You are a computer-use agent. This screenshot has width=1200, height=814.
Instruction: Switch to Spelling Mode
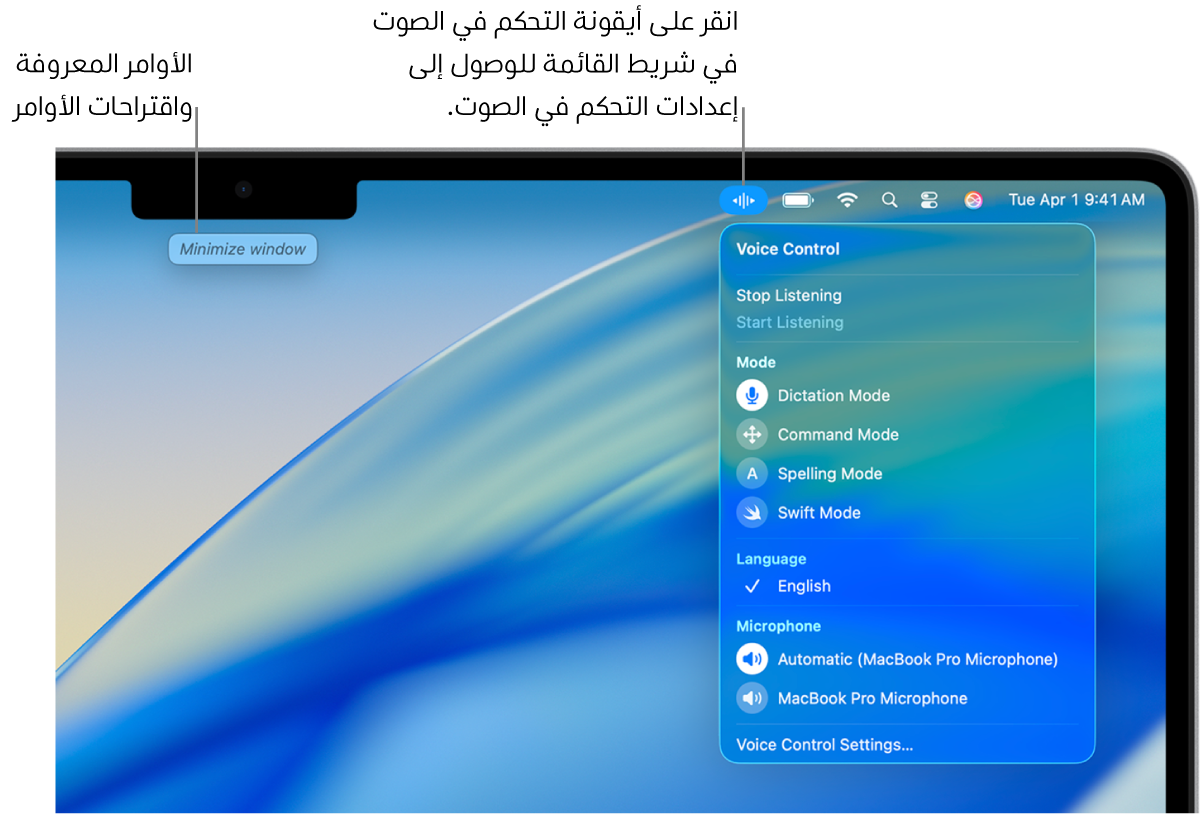click(x=830, y=473)
